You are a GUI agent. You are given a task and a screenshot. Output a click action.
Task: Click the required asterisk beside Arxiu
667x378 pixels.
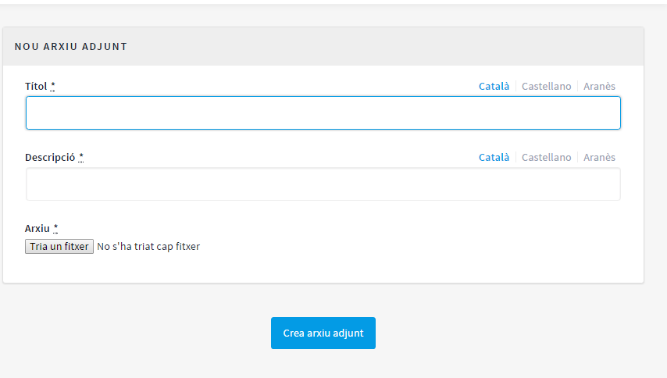56,228
